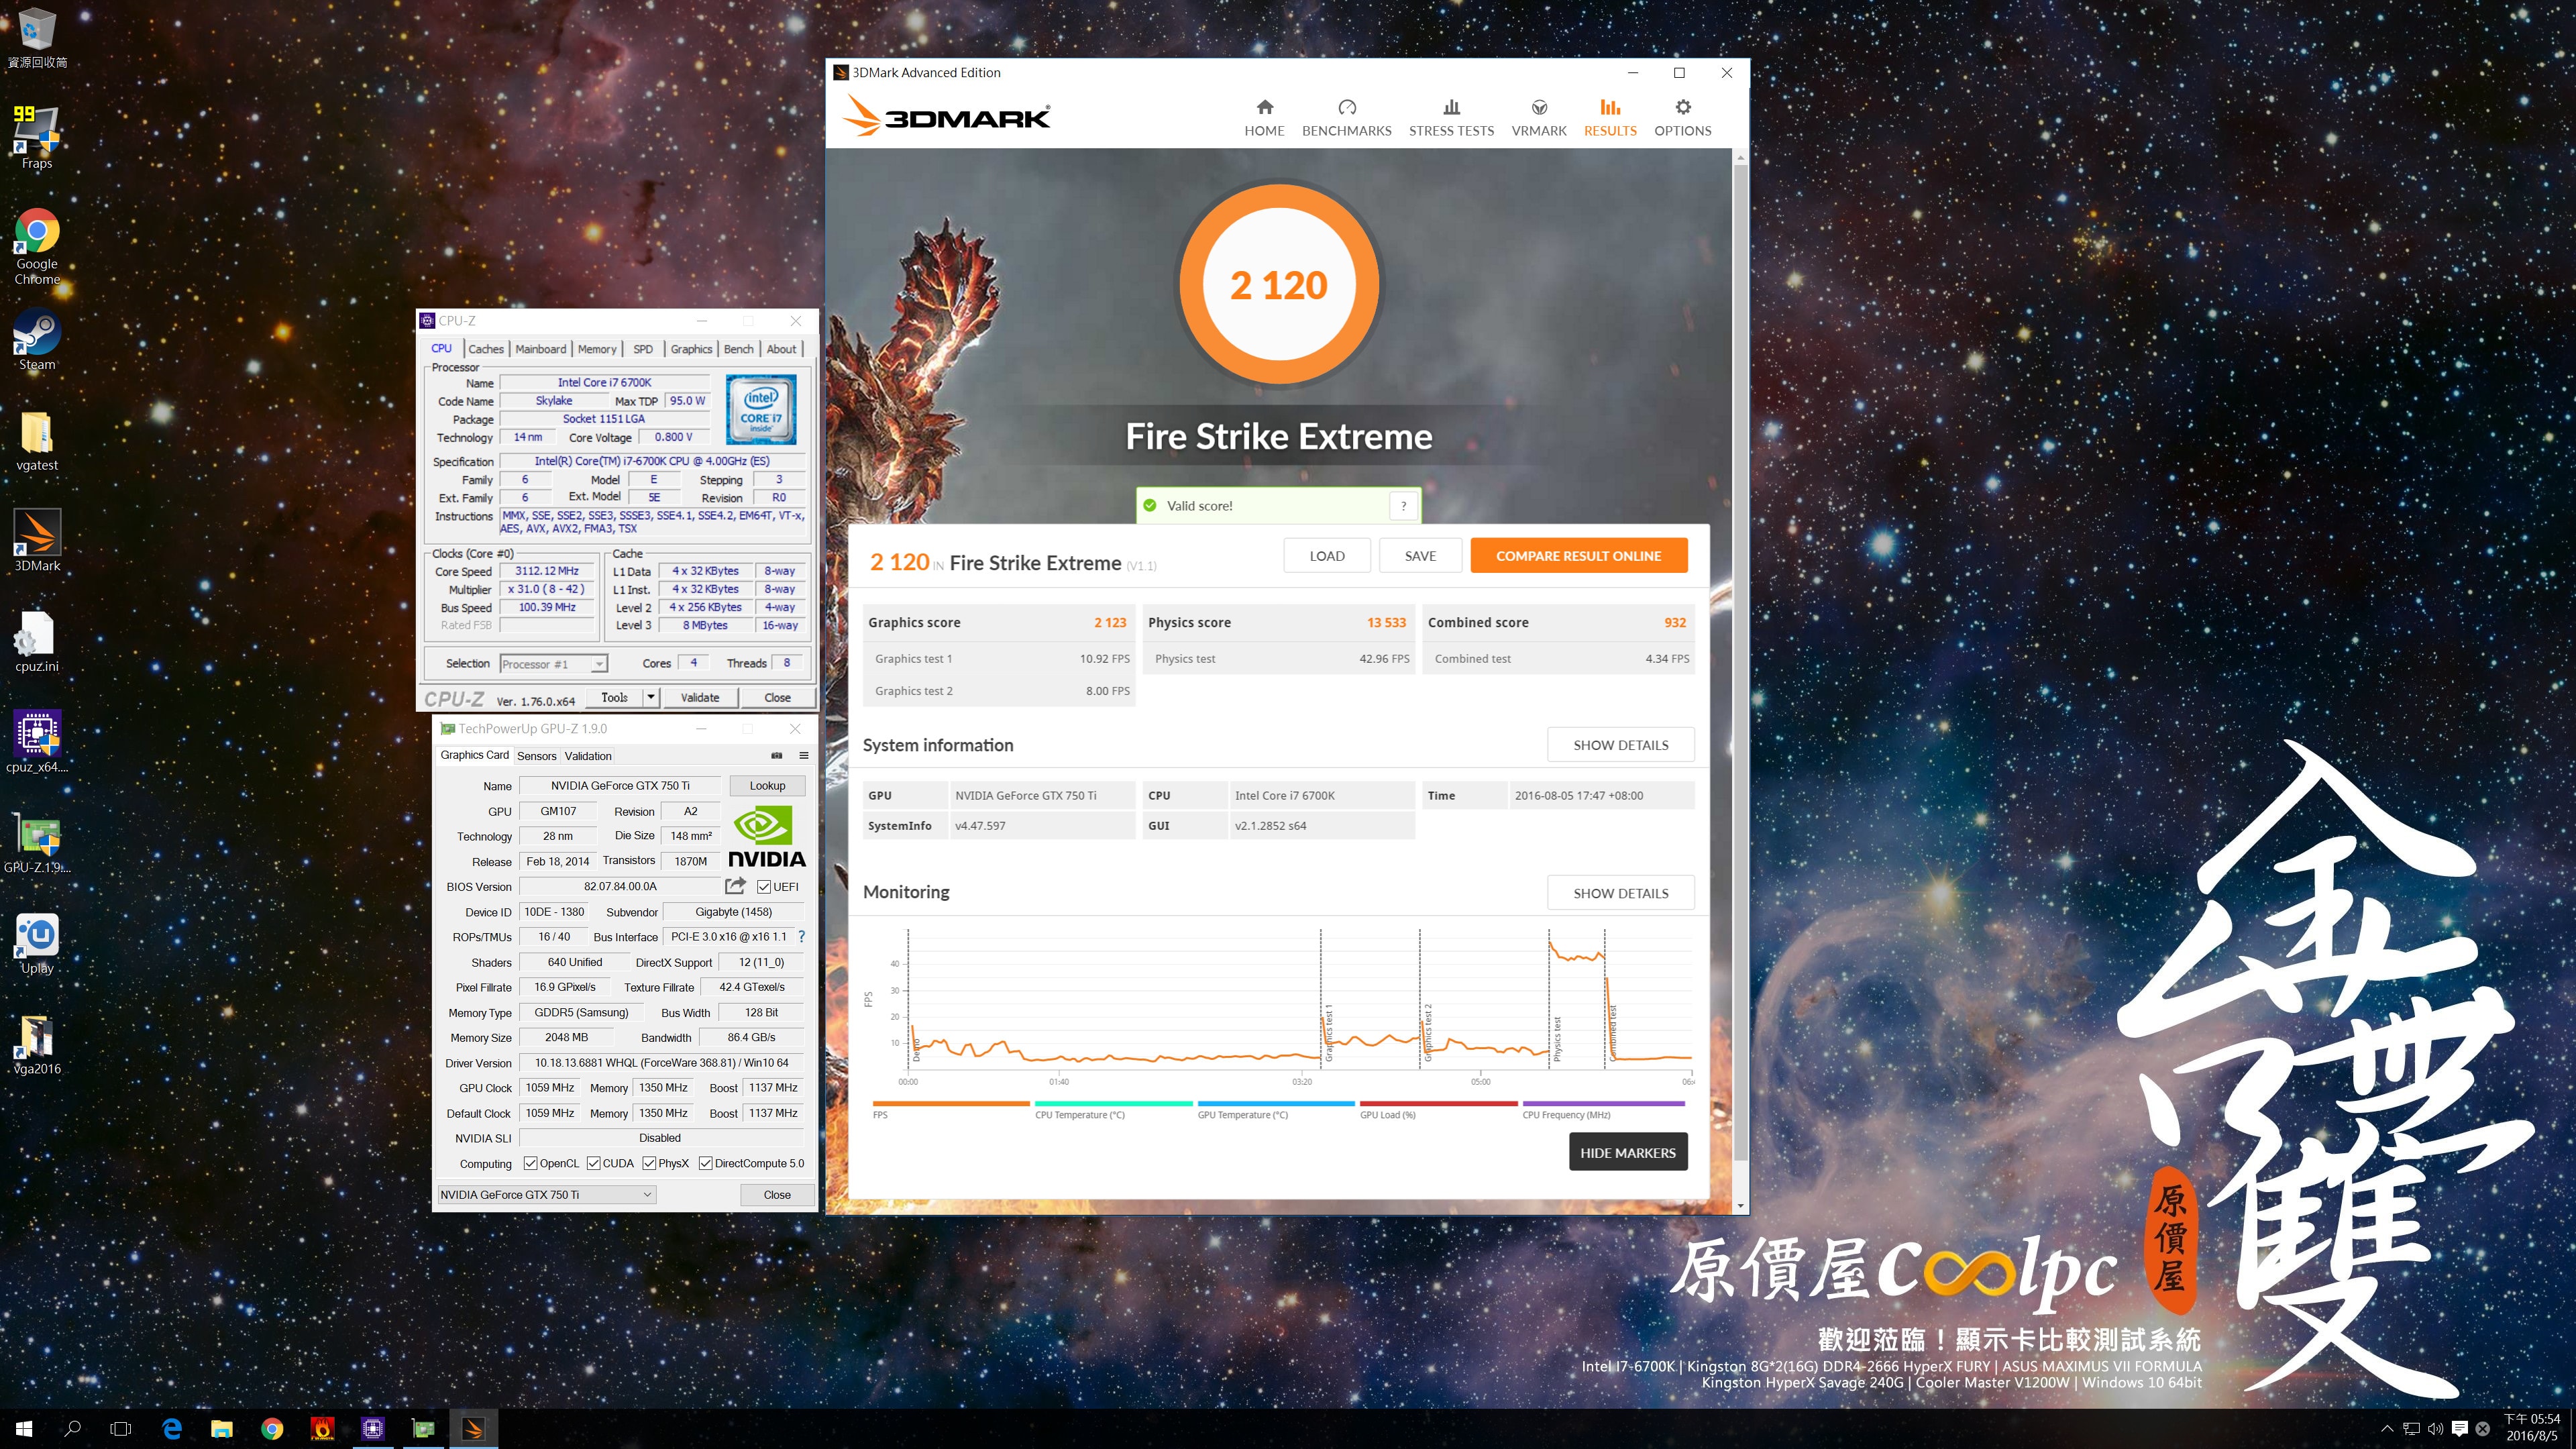Screen dimensions: 2576x1449
Task: Click the CPU-Z Tools button
Action: pos(614,697)
